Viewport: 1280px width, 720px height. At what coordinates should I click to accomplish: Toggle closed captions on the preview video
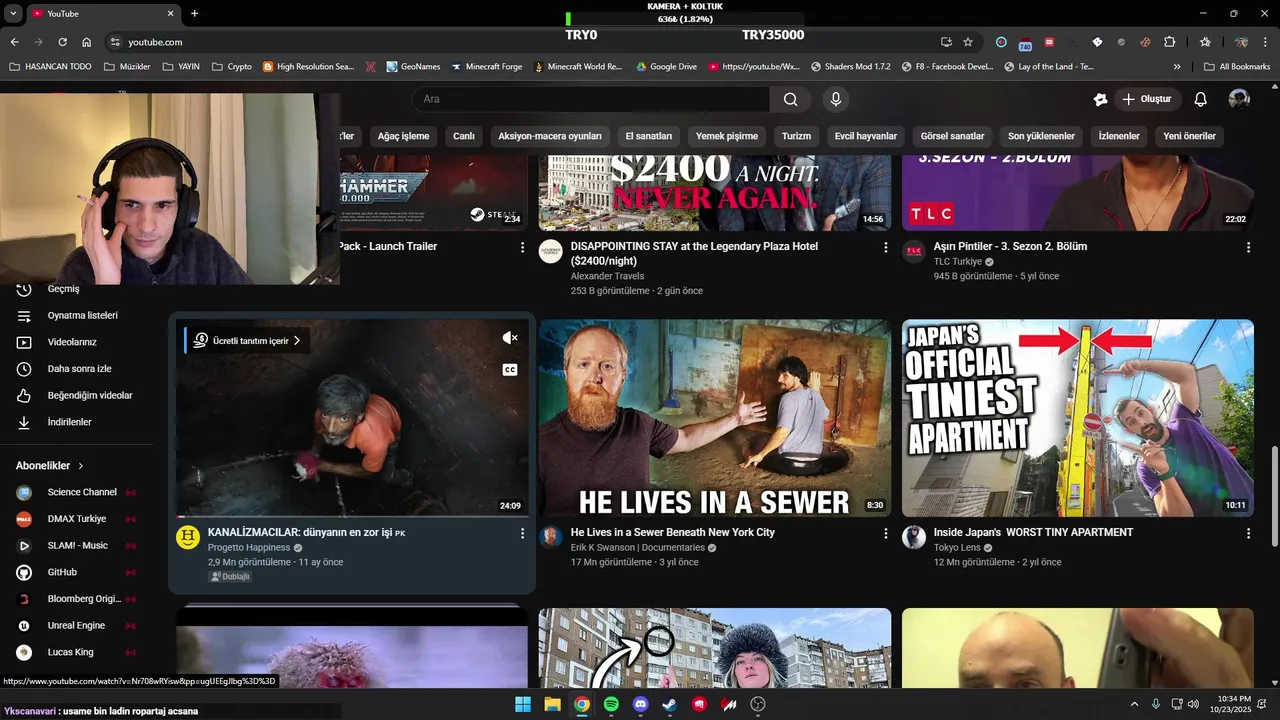[x=510, y=370]
